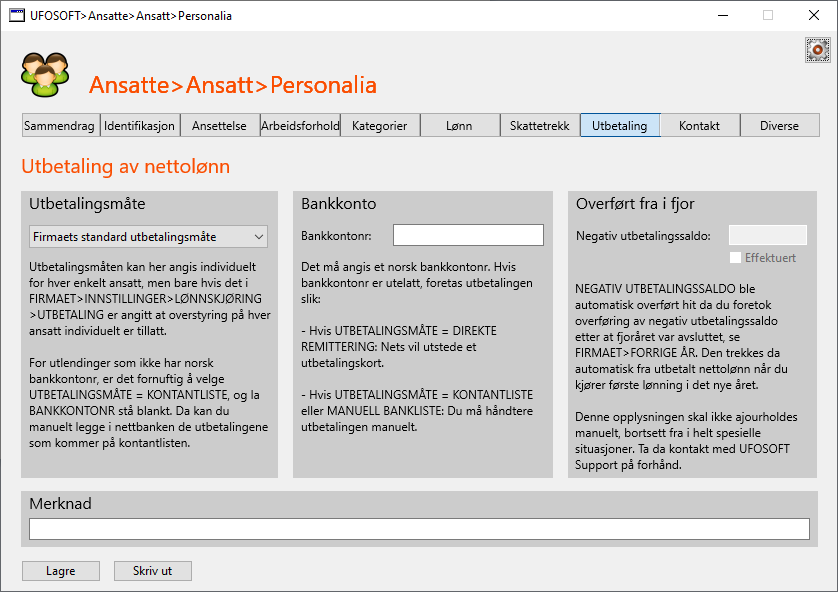The width and height of the screenshot is (838, 592).
Task: Expand the Utbetalingsmåte dropdown
Action: tap(148, 237)
